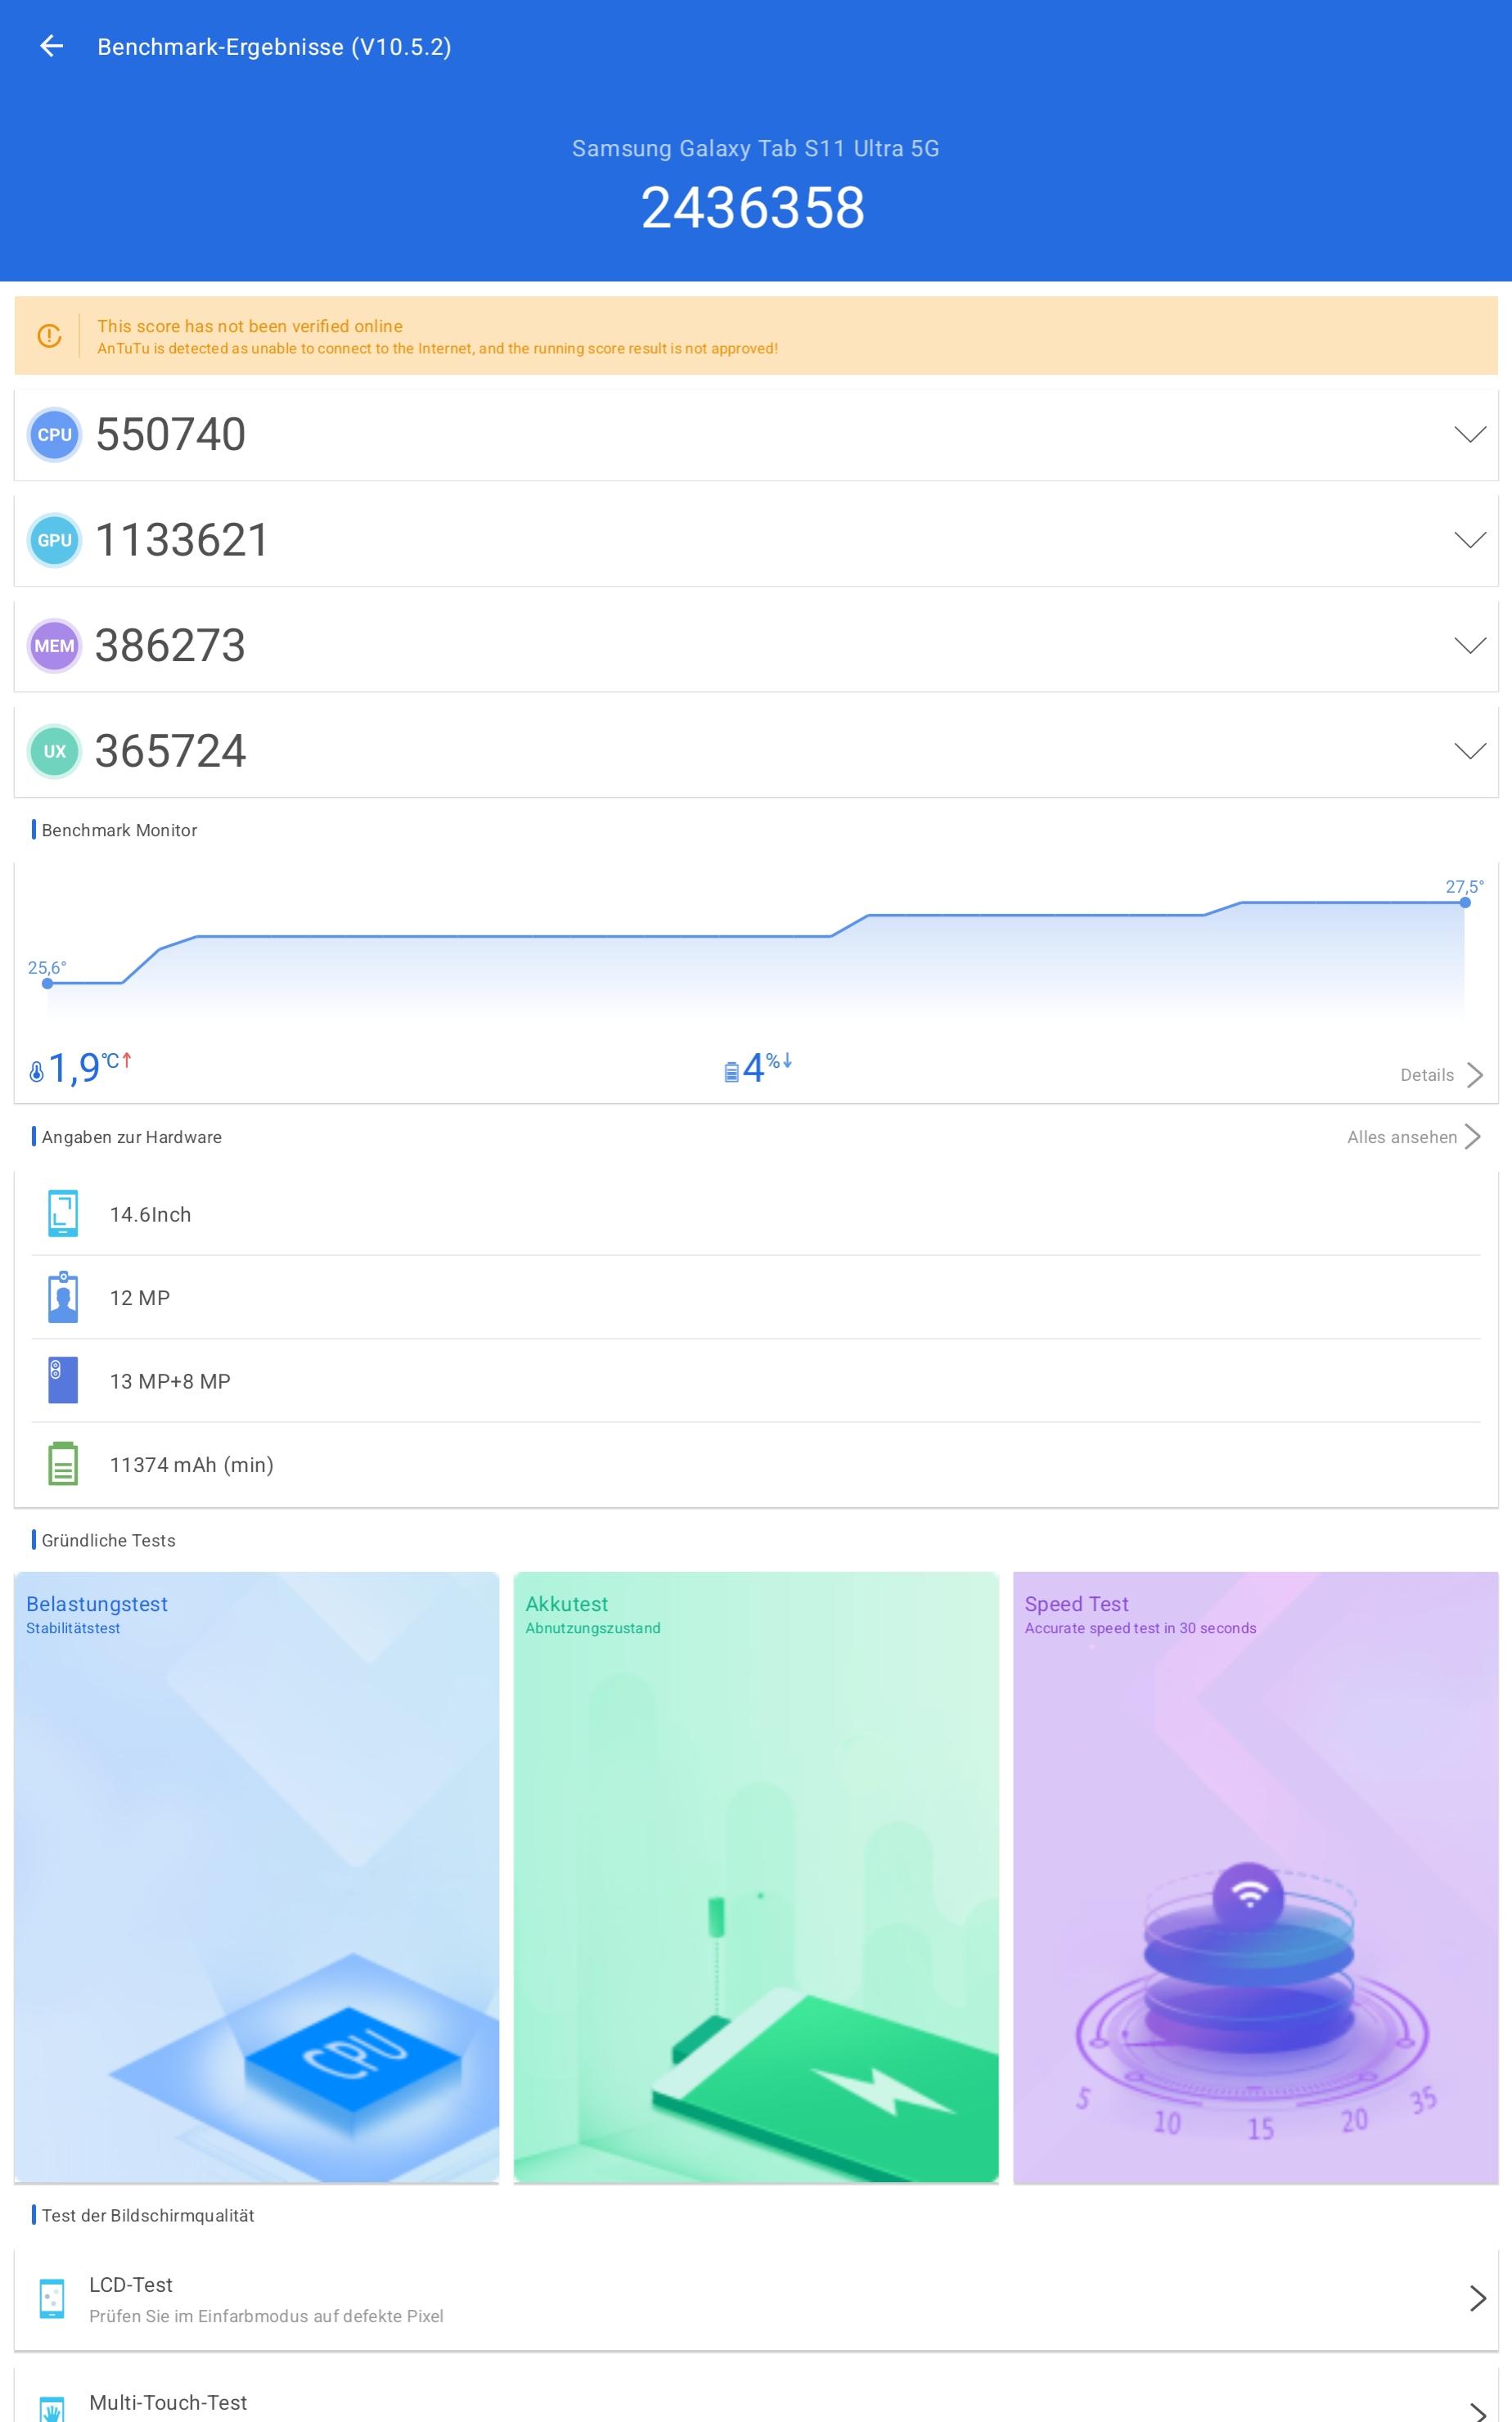Open Benchmark Monitor Details
This screenshot has height=2422, width=1512.
coord(1440,1075)
